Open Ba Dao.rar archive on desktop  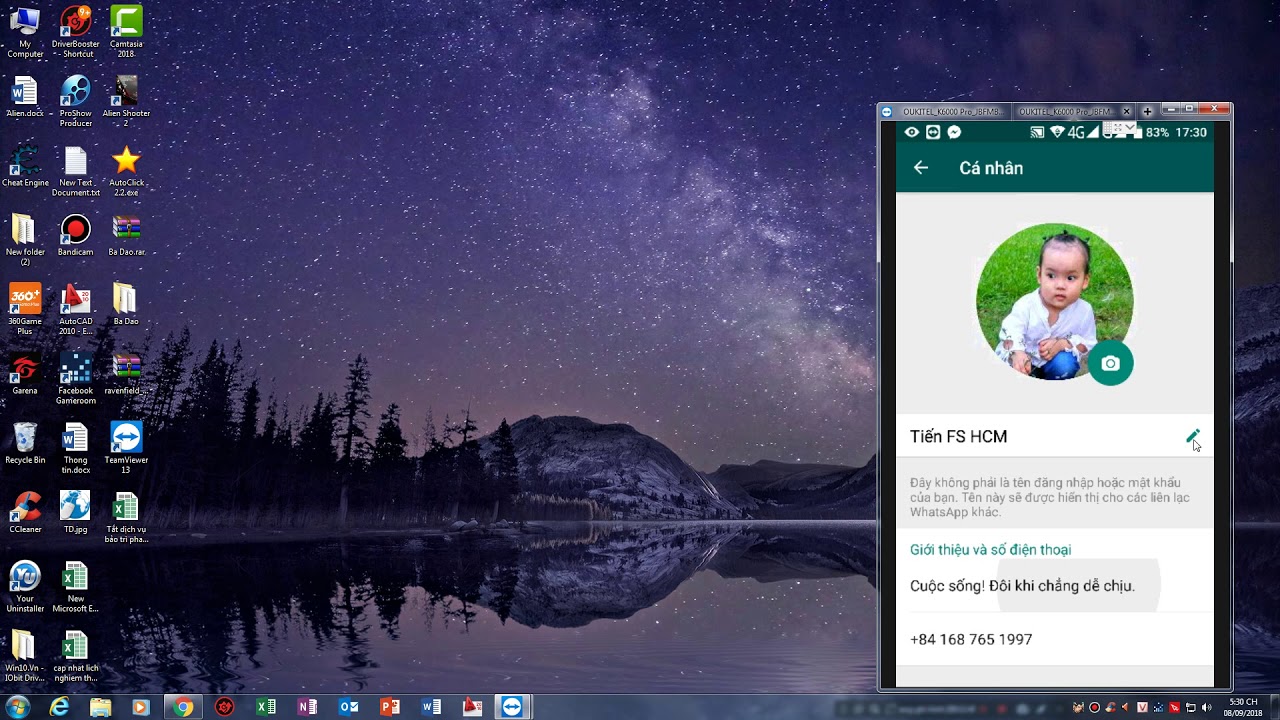click(126, 235)
